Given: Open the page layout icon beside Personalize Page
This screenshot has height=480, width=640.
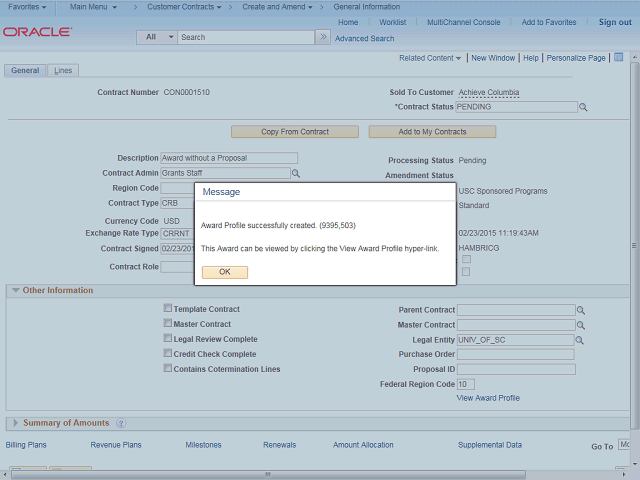Looking at the screenshot, I should point(619,58).
